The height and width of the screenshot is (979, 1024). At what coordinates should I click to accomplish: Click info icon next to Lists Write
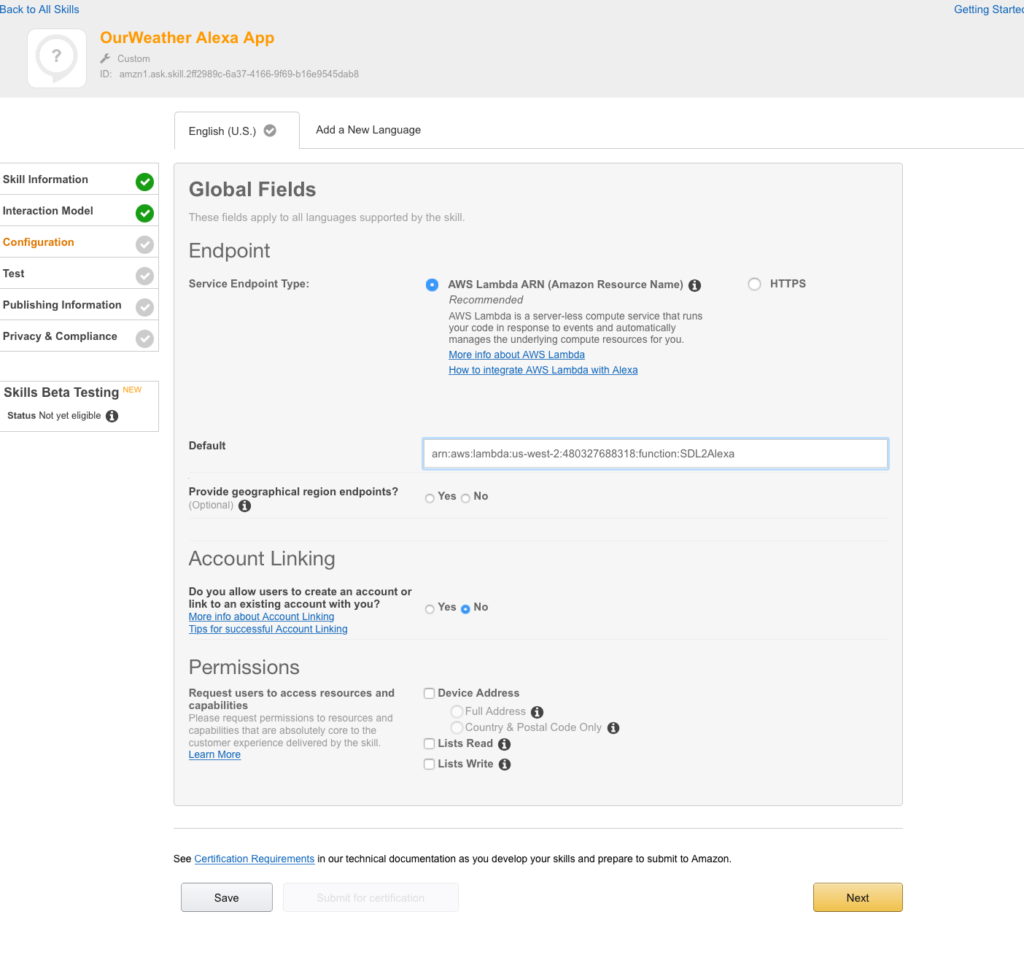click(x=505, y=765)
